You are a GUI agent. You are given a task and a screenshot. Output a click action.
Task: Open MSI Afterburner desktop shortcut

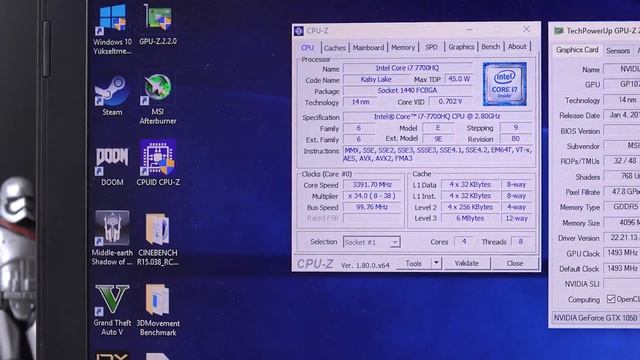[158, 99]
